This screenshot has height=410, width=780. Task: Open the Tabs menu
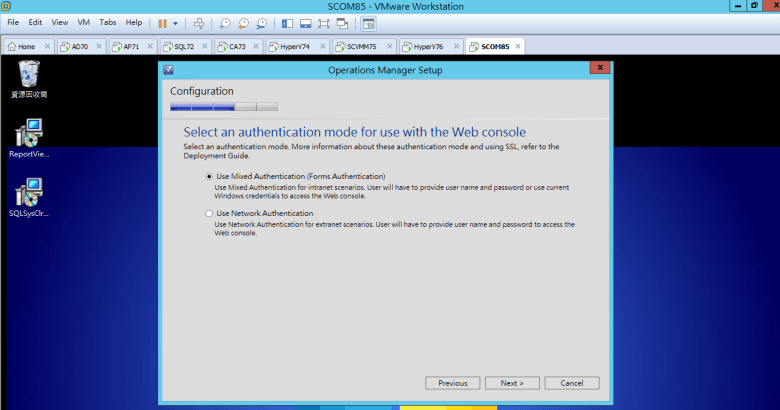point(107,22)
